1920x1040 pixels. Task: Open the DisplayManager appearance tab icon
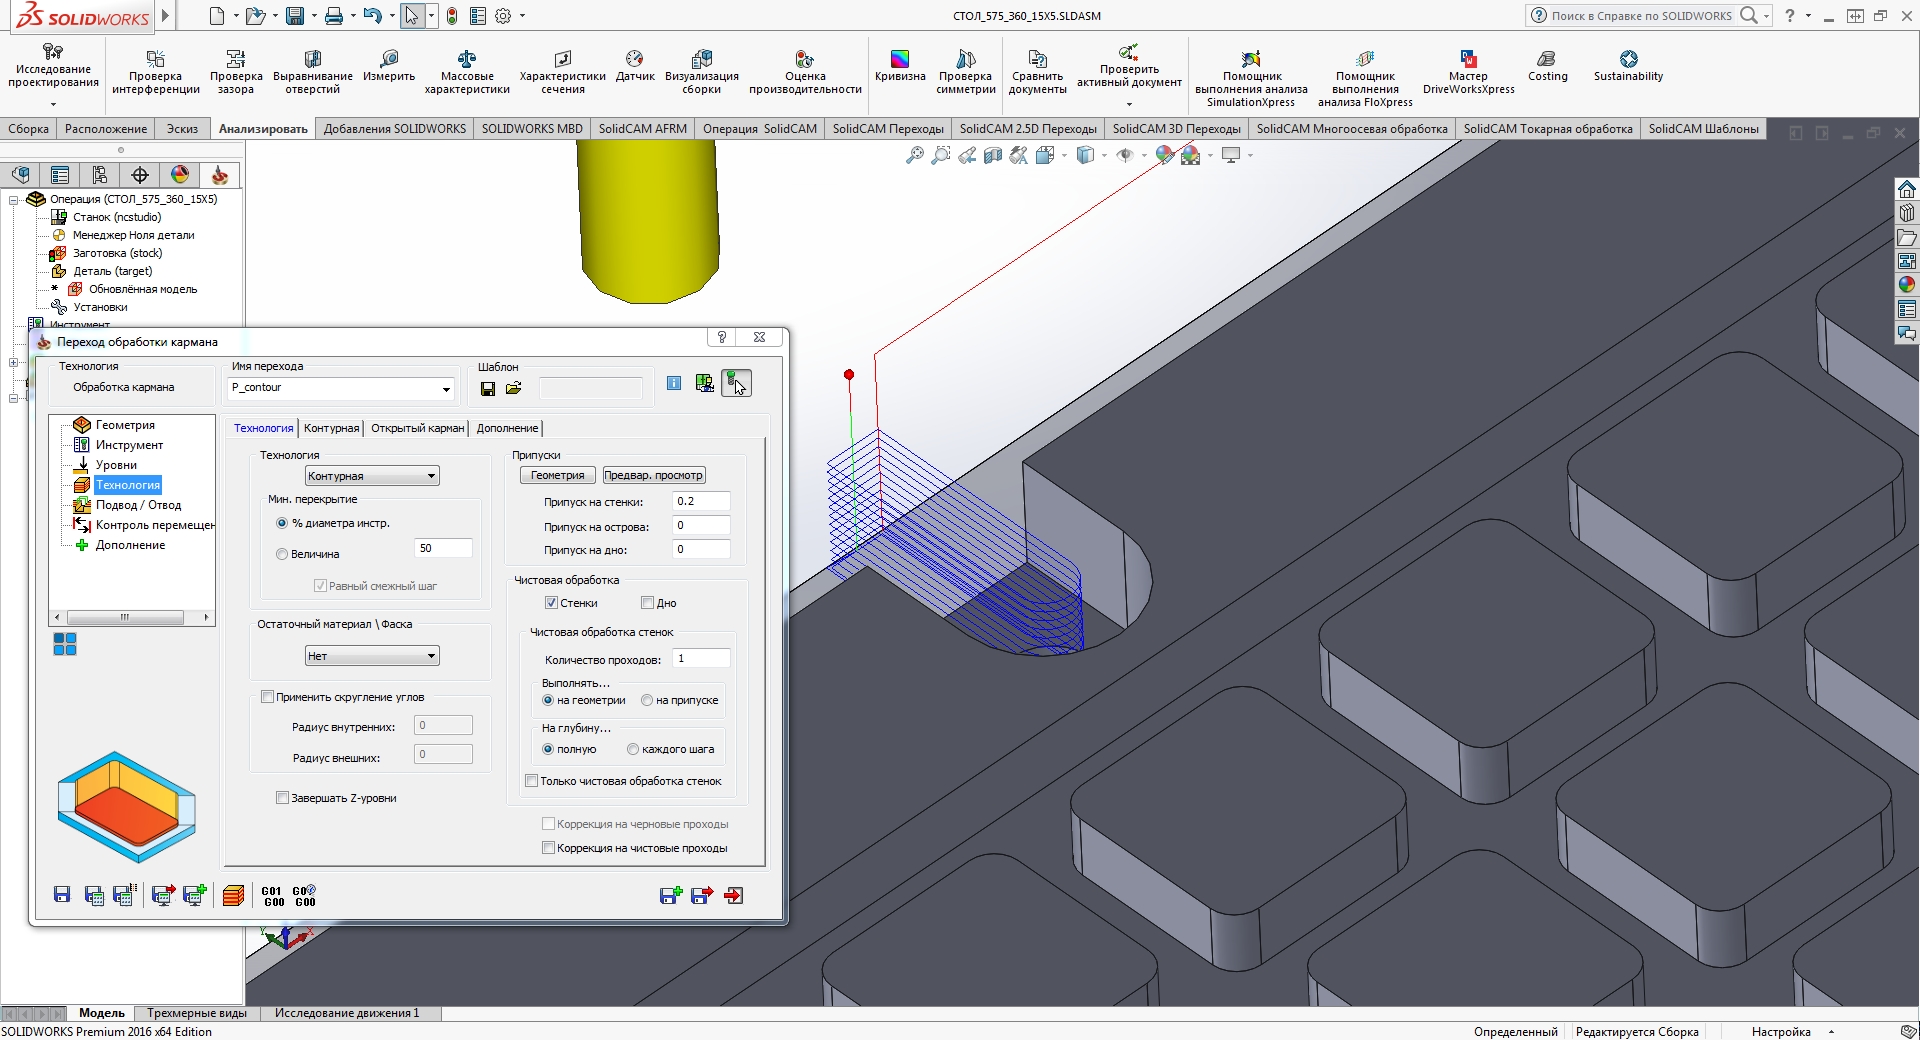(180, 175)
